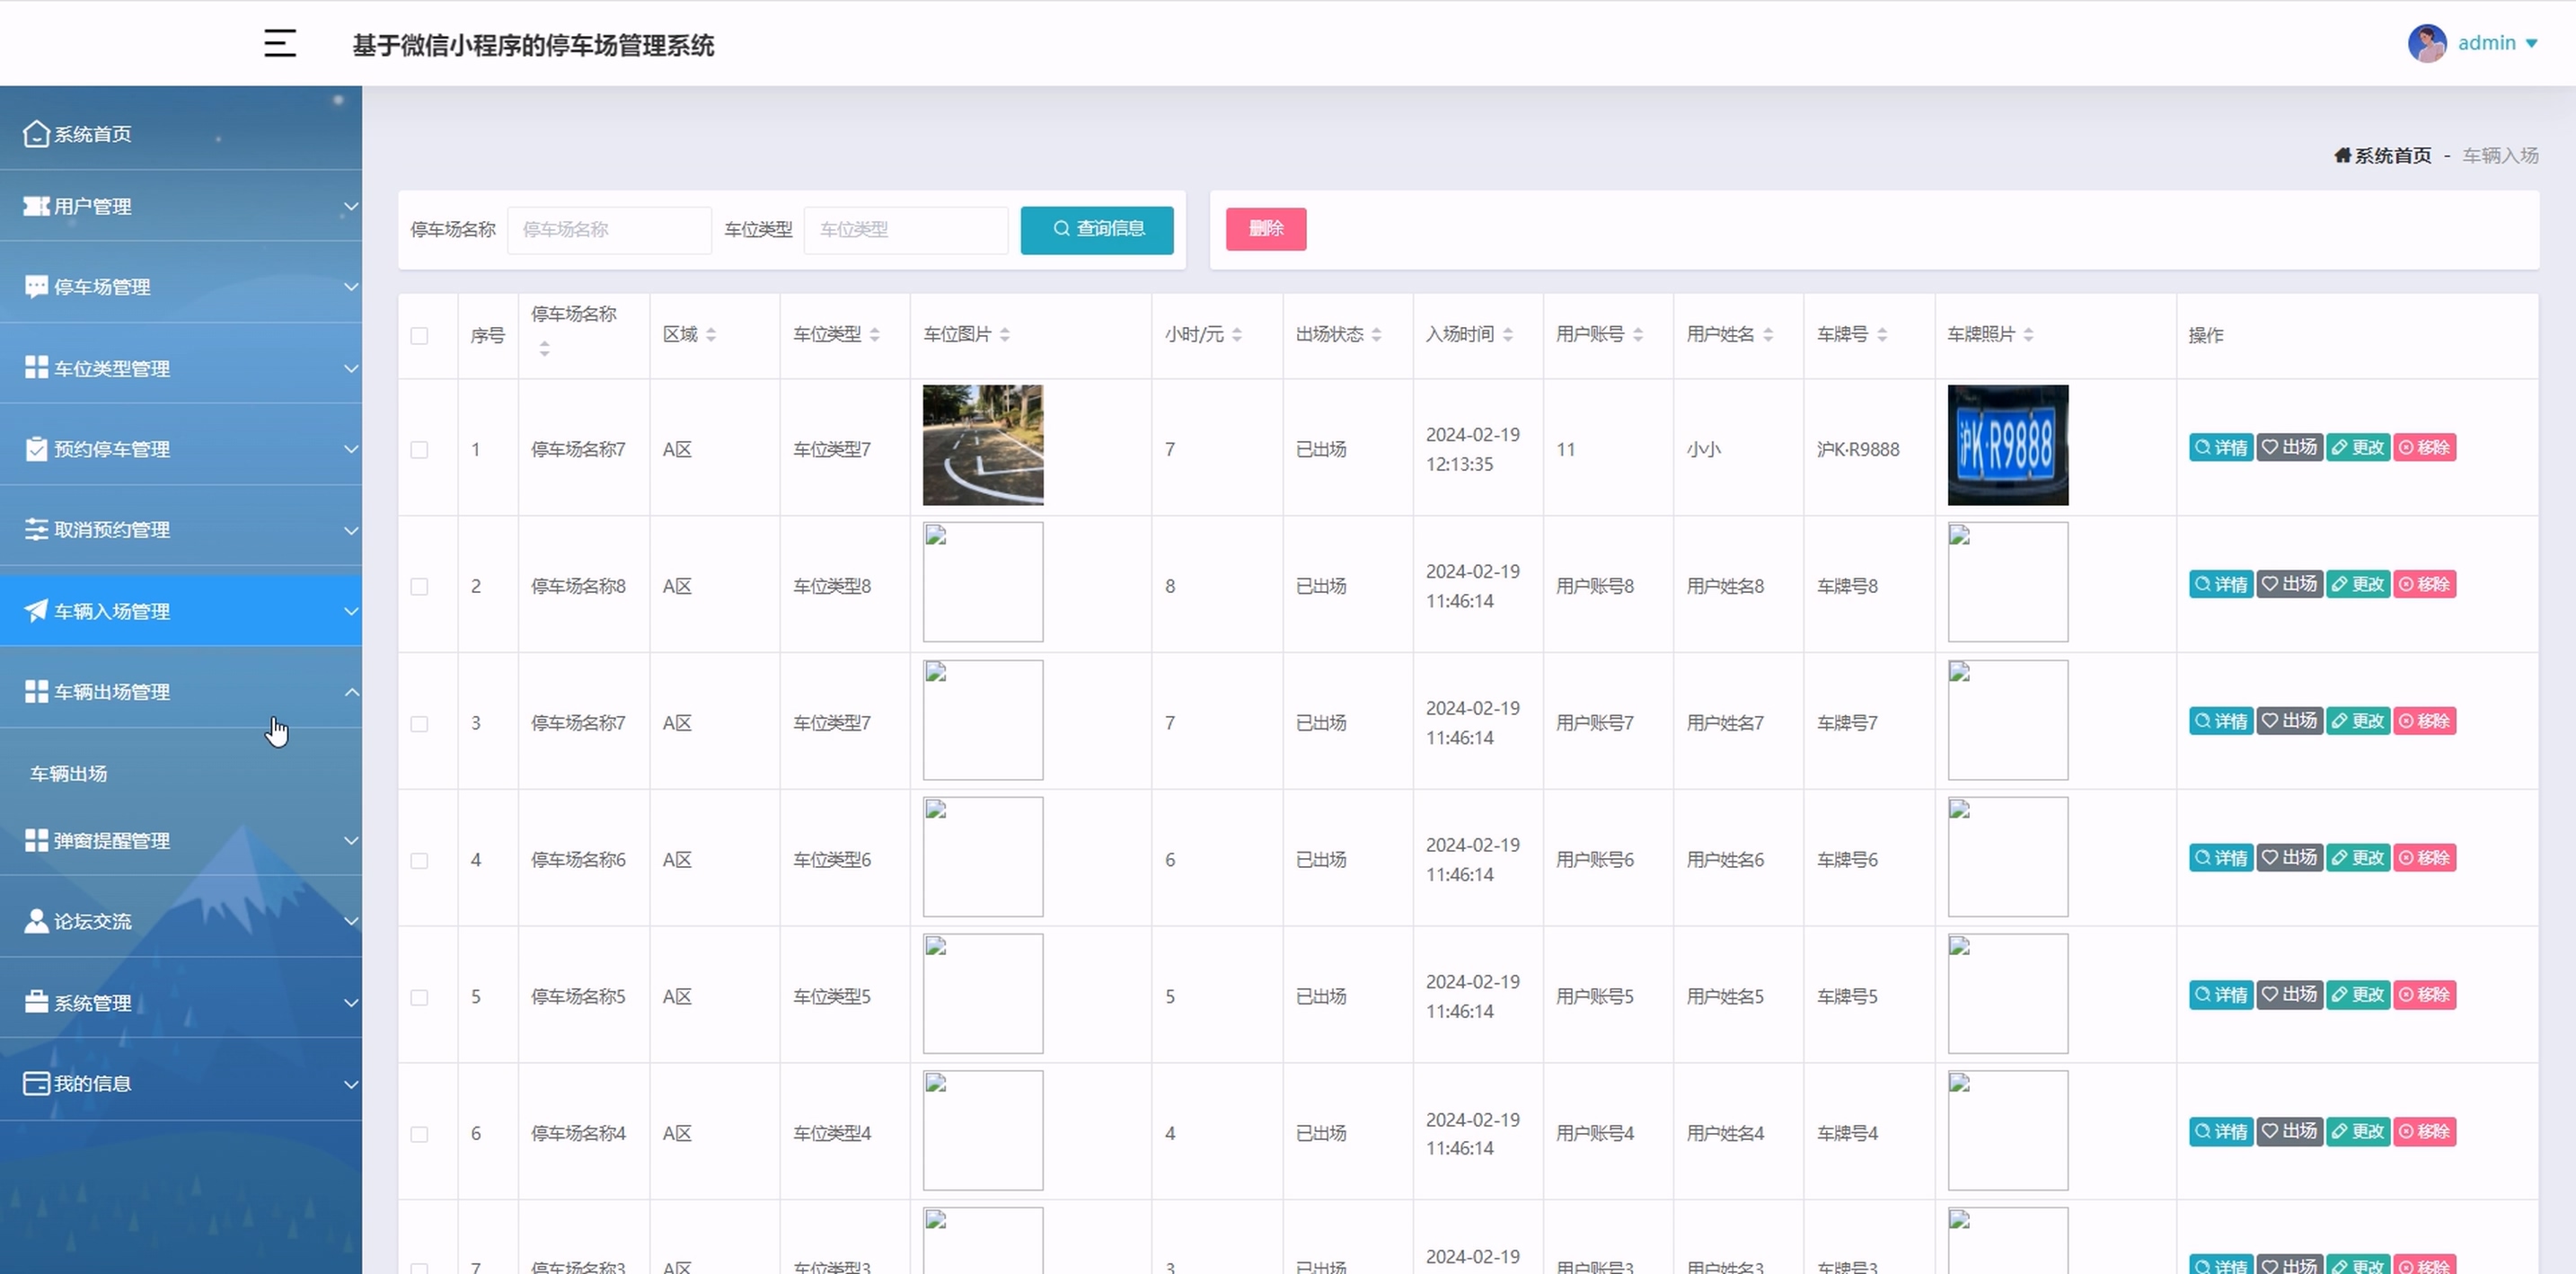Sort by 区域 column arrows
The image size is (2576, 1274).
click(711, 334)
